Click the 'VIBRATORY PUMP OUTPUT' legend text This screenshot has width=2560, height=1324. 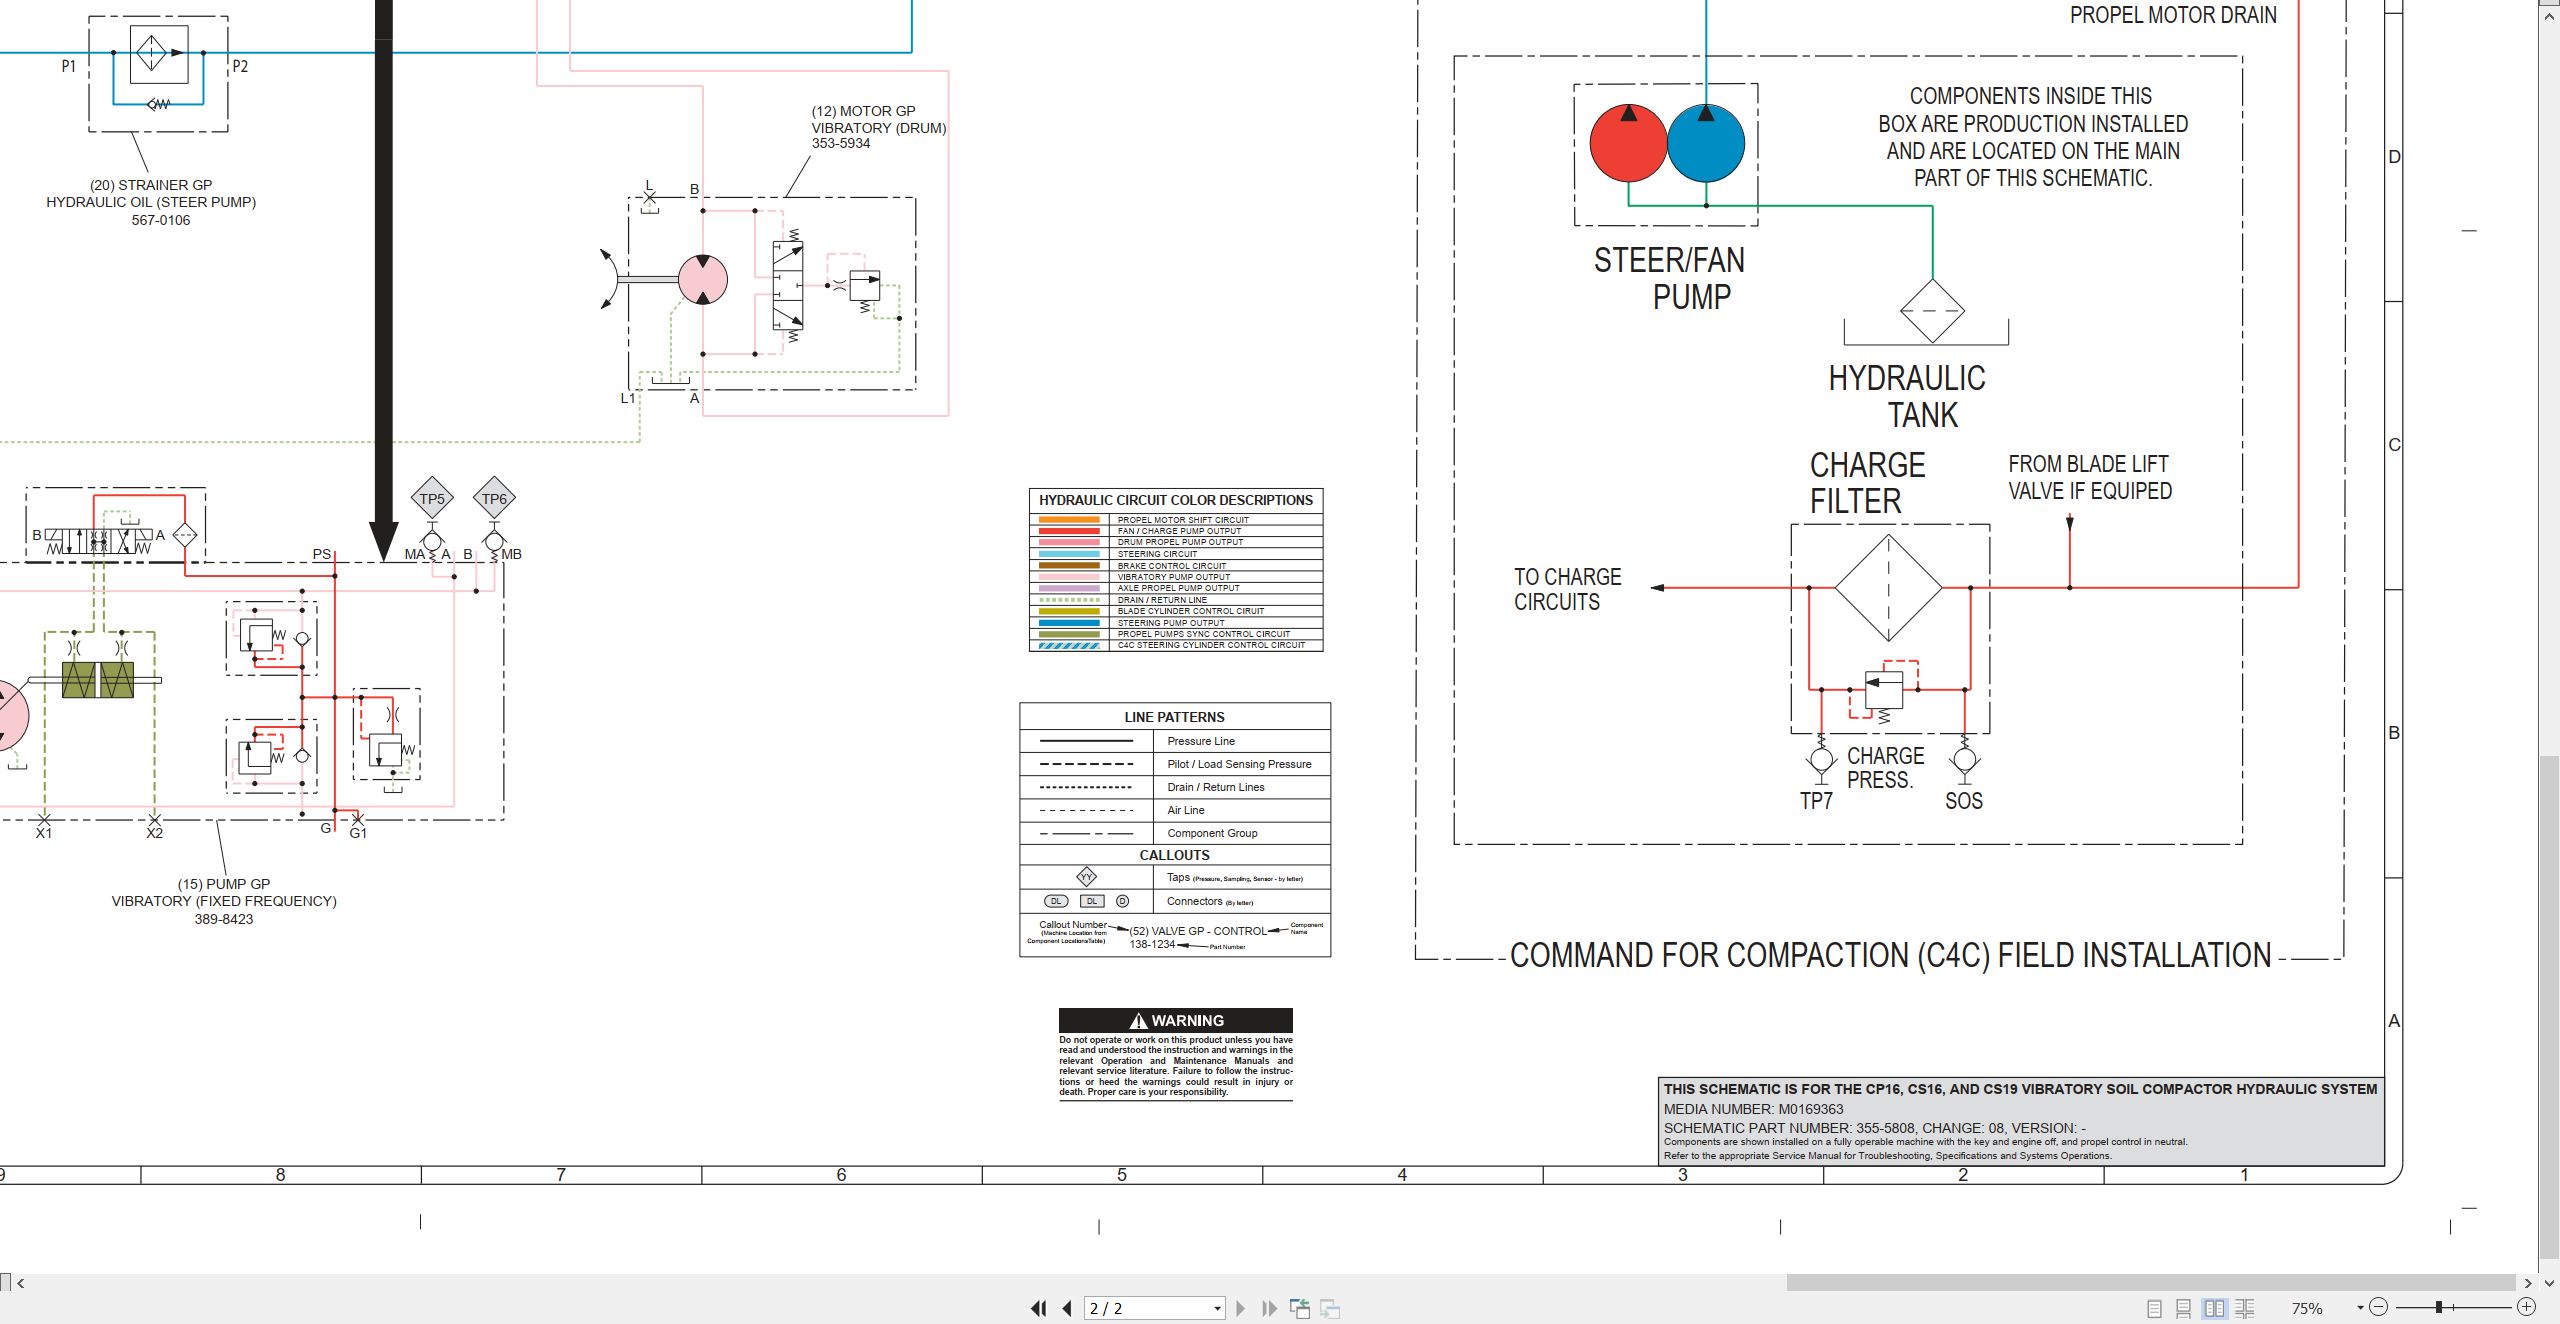[x=1174, y=577]
